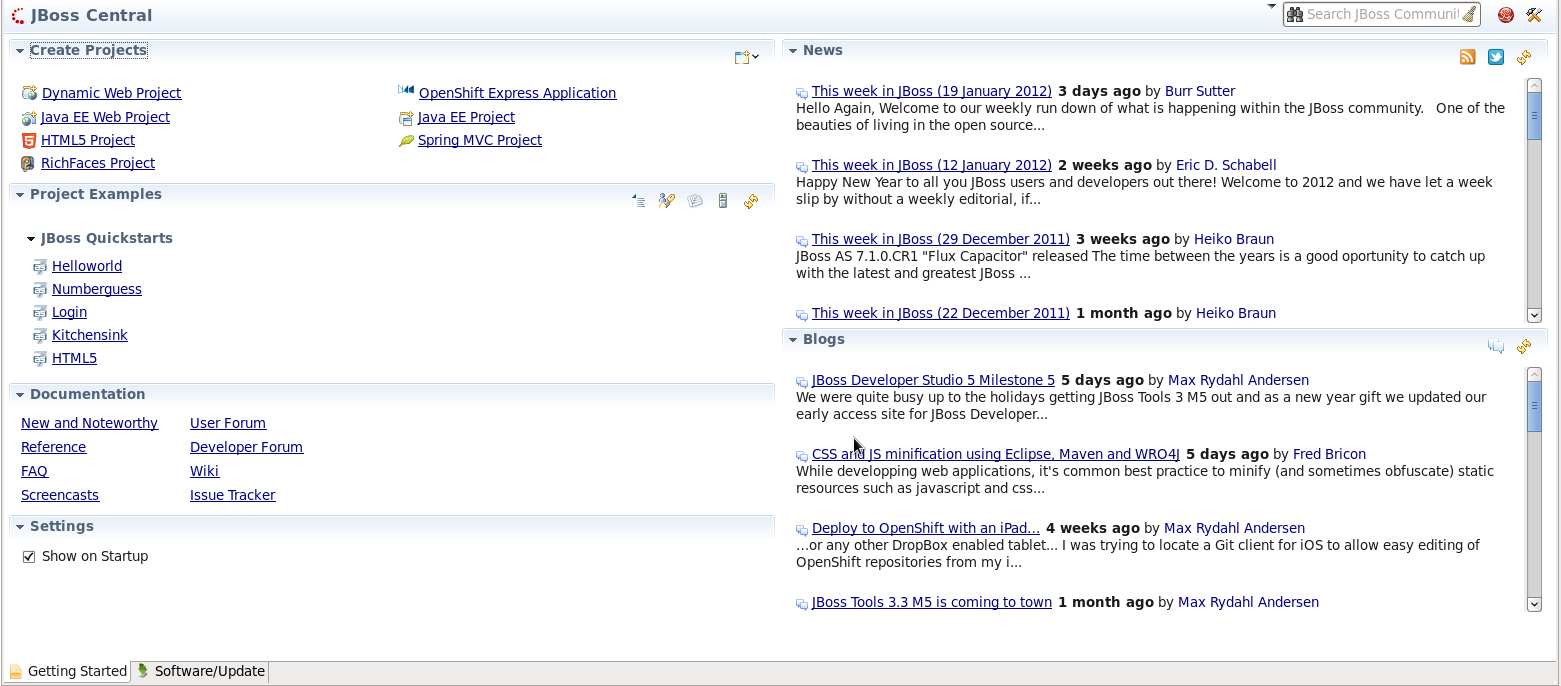Click the Kitchensink quickstart icon
The width and height of the screenshot is (1561, 686).
pos(40,335)
